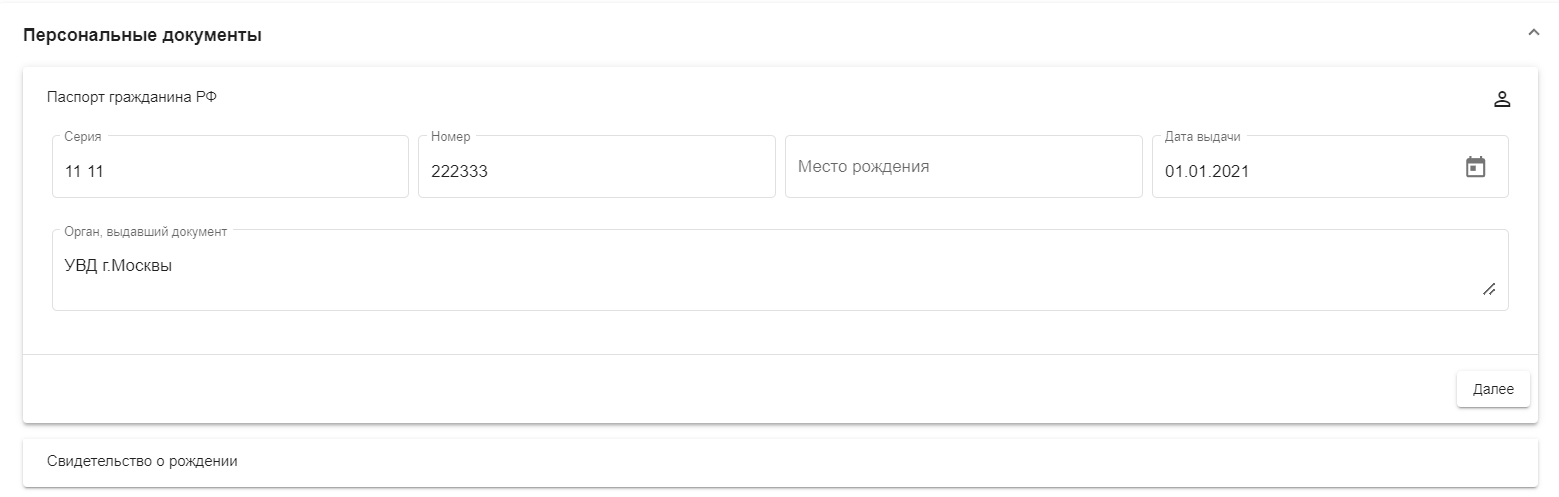Viewport: 1559px width, 497px height.
Task: Focus the passport number value 222333
Action: 459,171
